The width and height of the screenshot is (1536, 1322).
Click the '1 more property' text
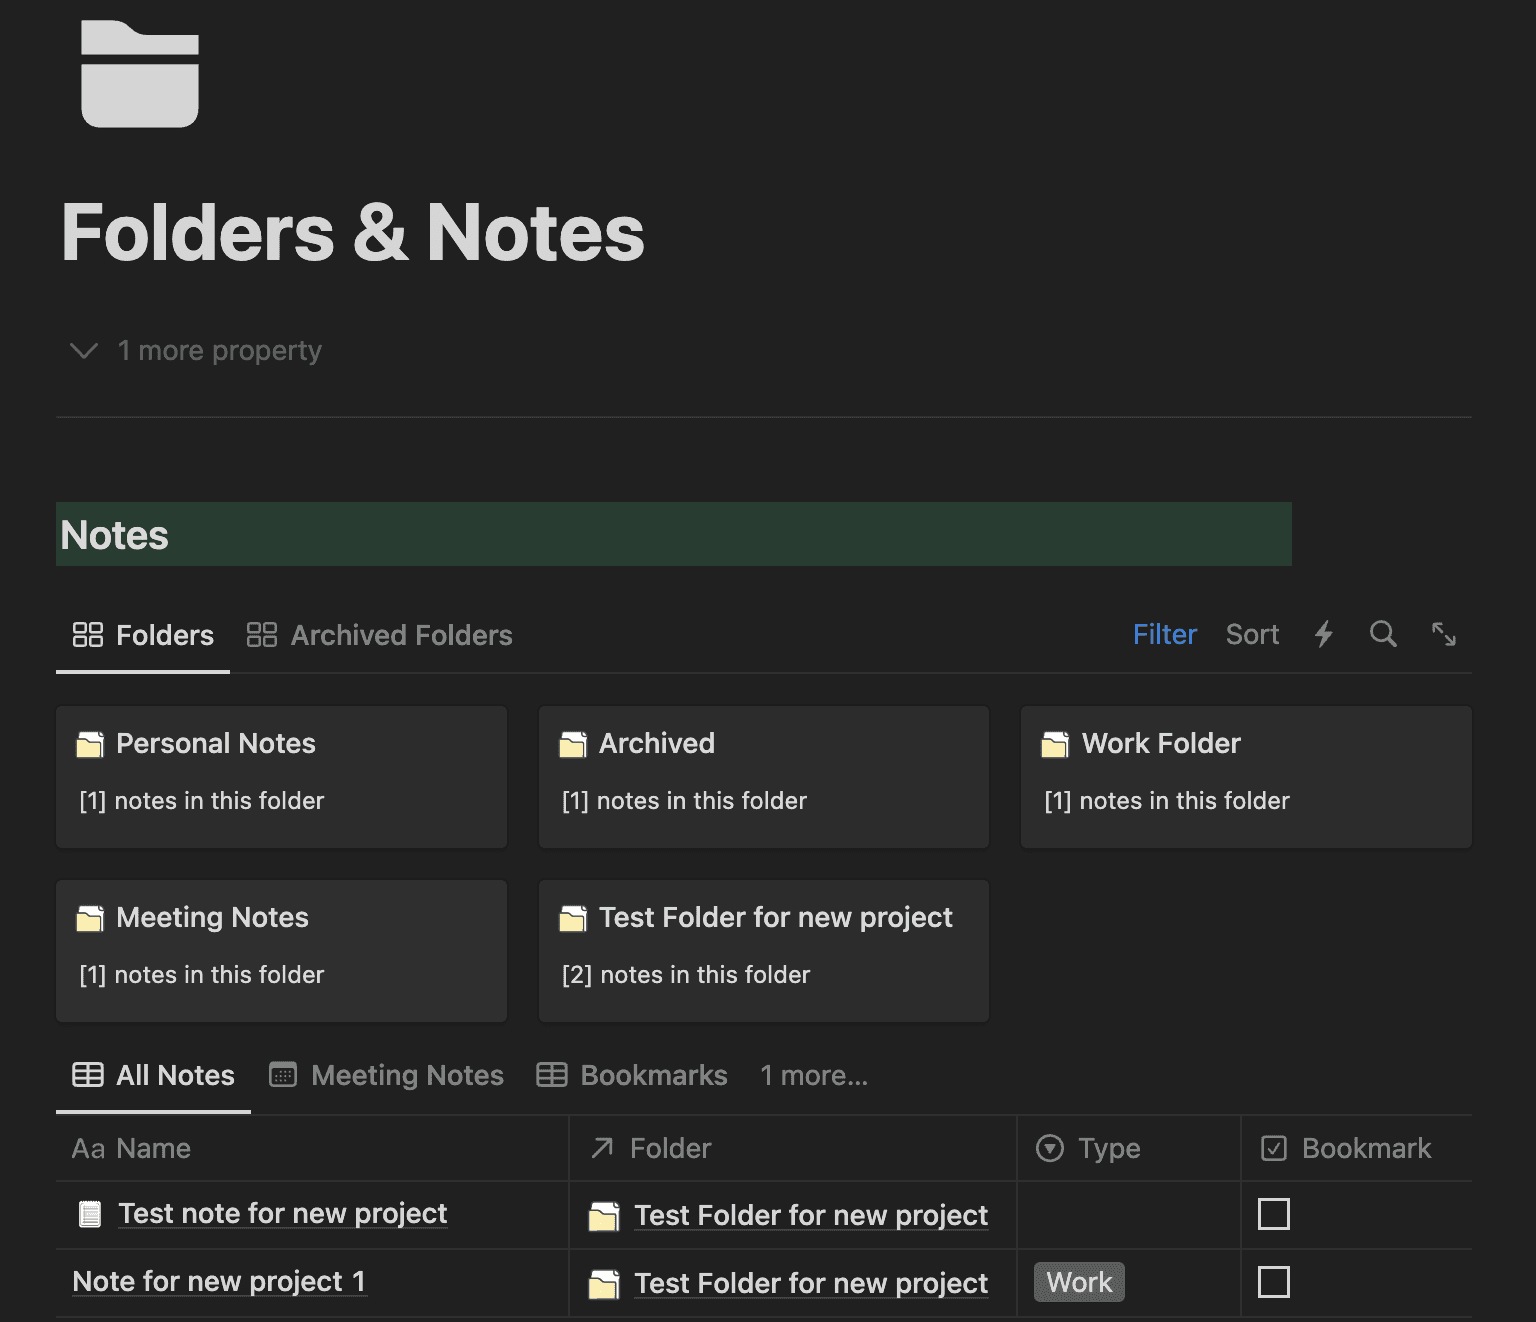tap(220, 351)
